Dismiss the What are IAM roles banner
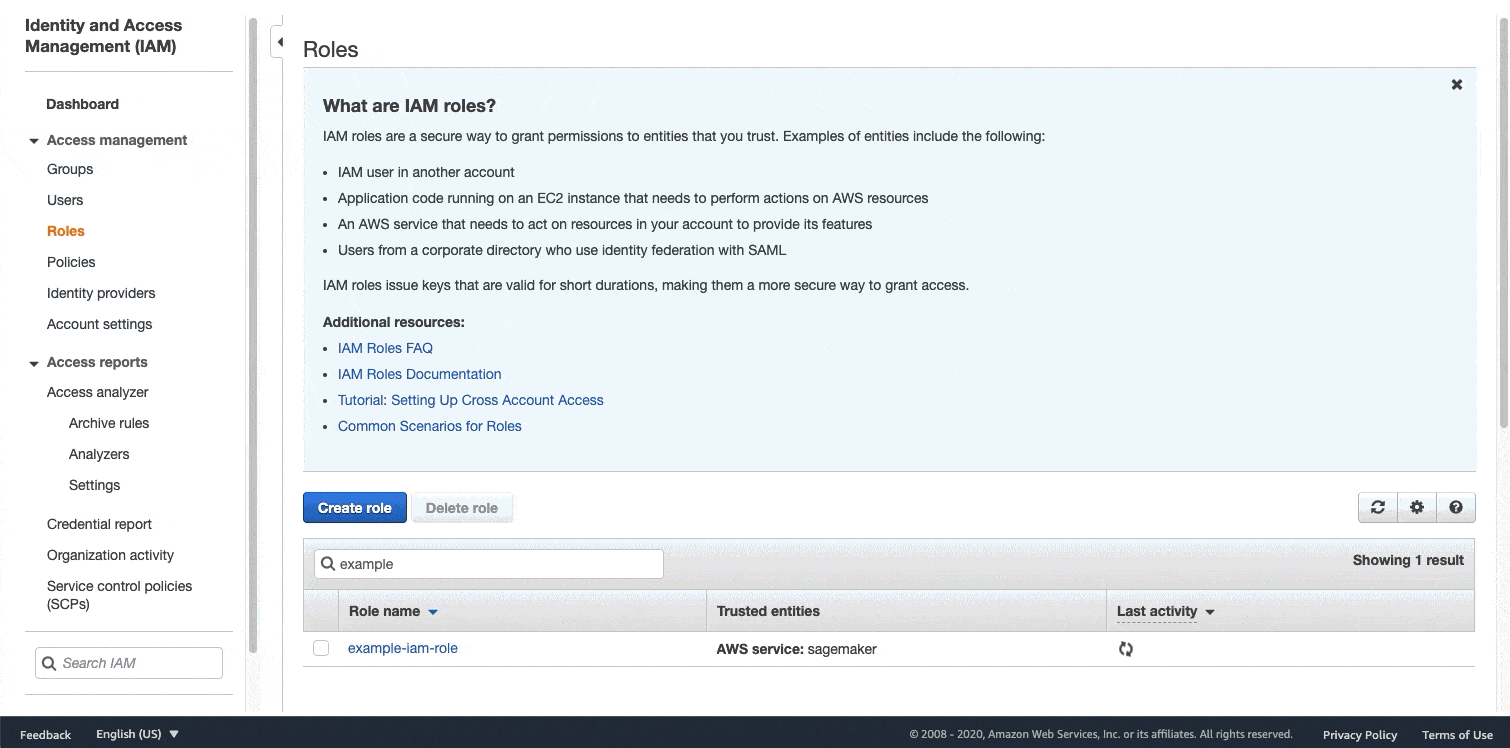 [x=1456, y=84]
